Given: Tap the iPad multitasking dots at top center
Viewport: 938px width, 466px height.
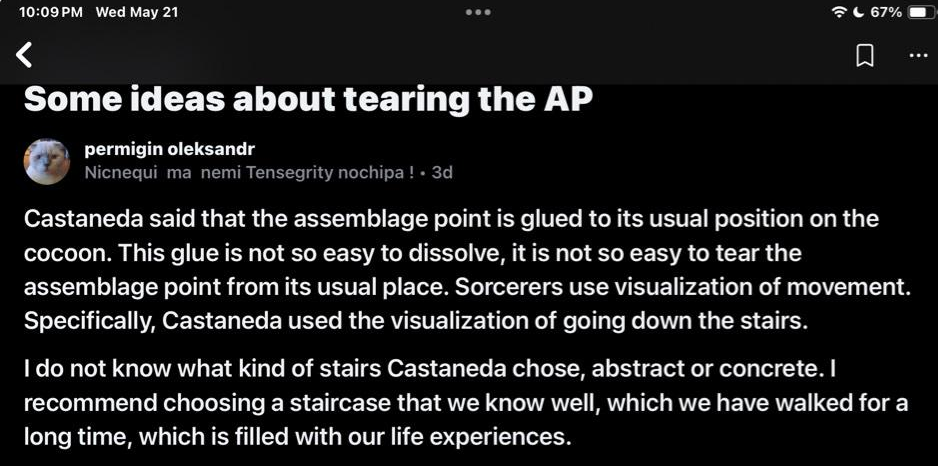Looking at the screenshot, I should [478, 12].
